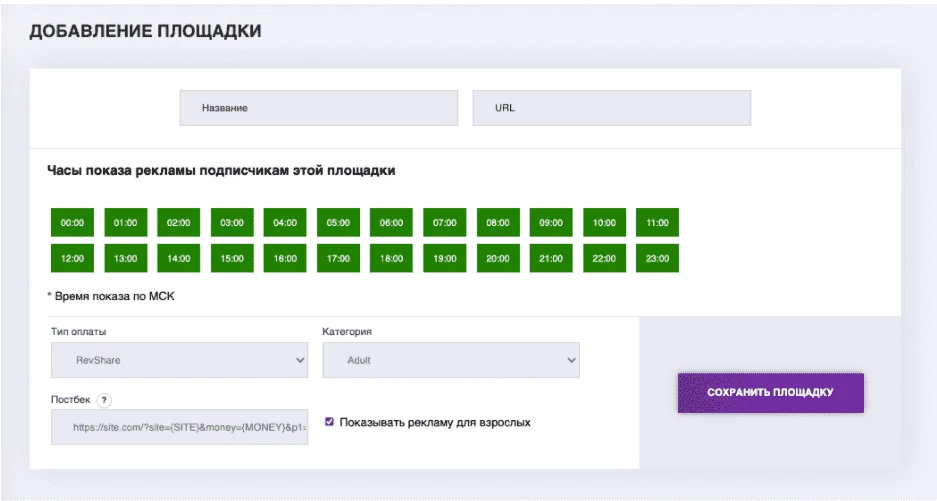Select the 15:00 hour tile
The image size is (937, 501).
pyautogui.click(x=232, y=258)
